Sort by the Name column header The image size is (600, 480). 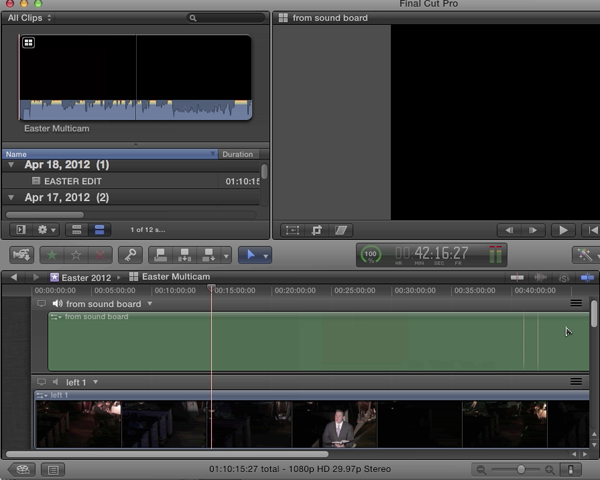click(110, 154)
